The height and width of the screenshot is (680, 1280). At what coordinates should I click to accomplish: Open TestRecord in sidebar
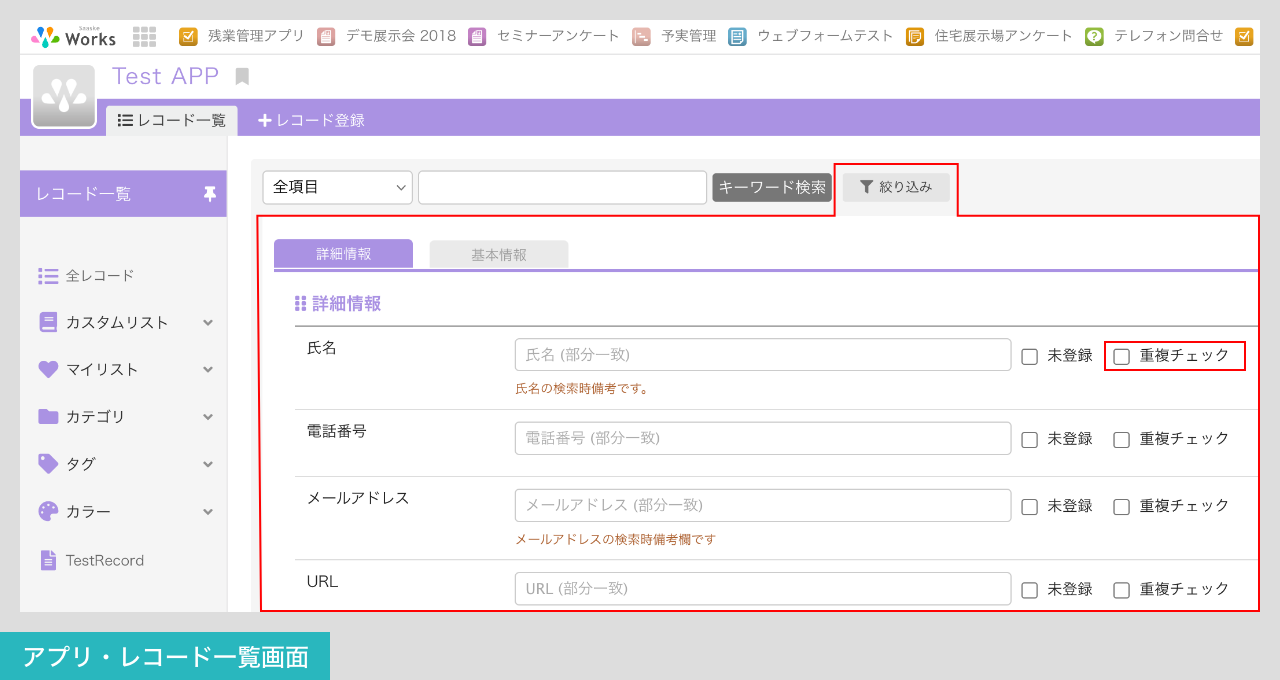point(105,561)
